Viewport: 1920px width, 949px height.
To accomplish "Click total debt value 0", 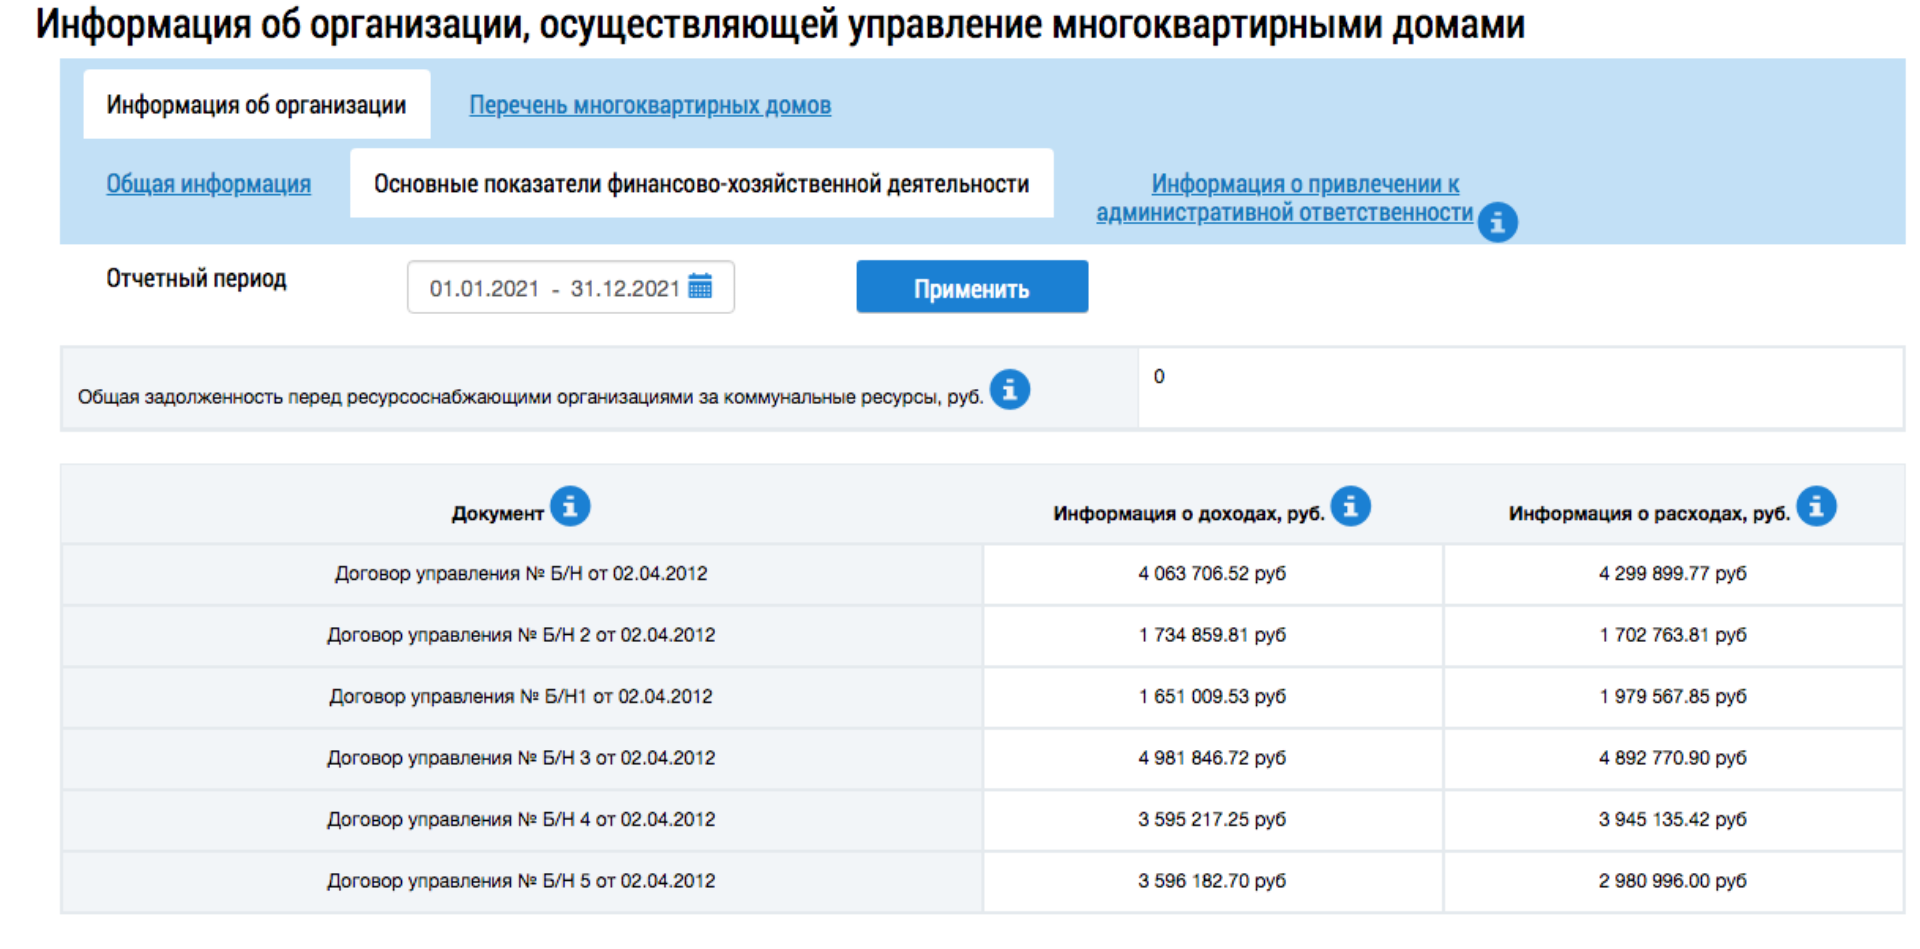I will tap(1159, 376).
